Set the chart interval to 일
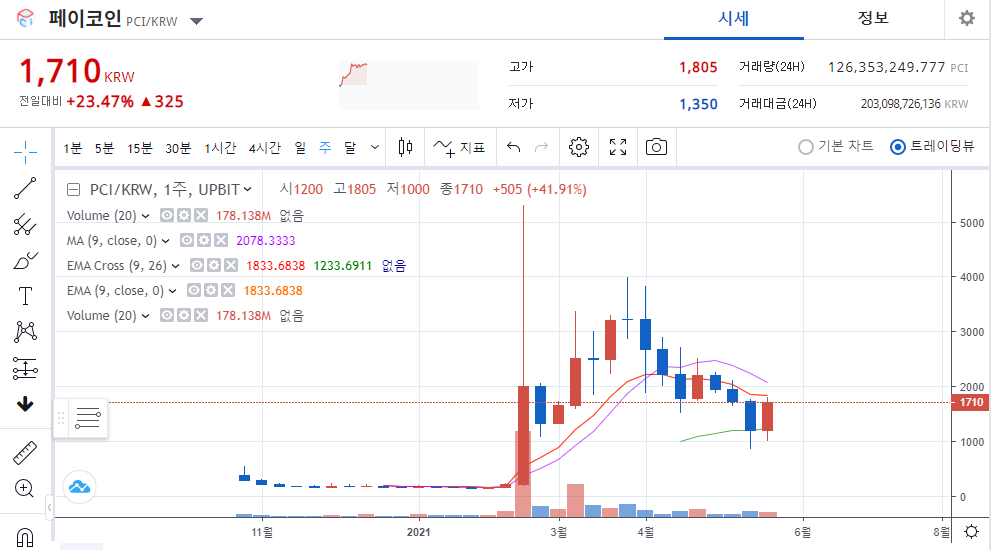The height and width of the screenshot is (550, 991). pos(300,148)
